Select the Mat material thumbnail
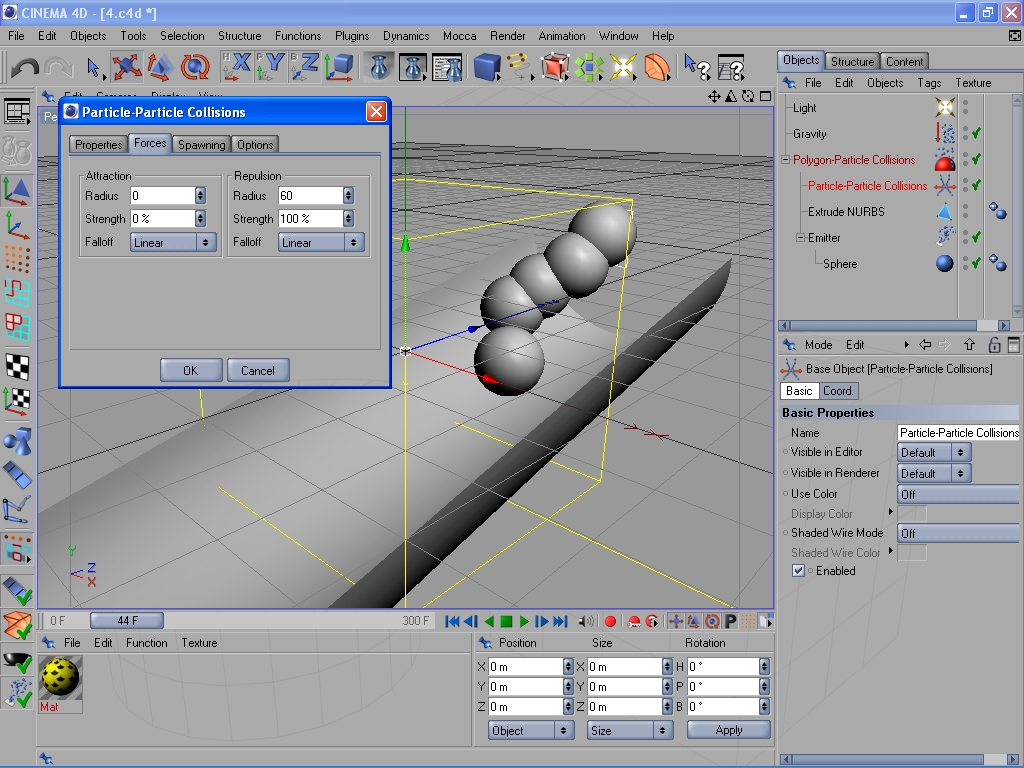The width and height of the screenshot is (1024, 768). [x=60, y=677]
